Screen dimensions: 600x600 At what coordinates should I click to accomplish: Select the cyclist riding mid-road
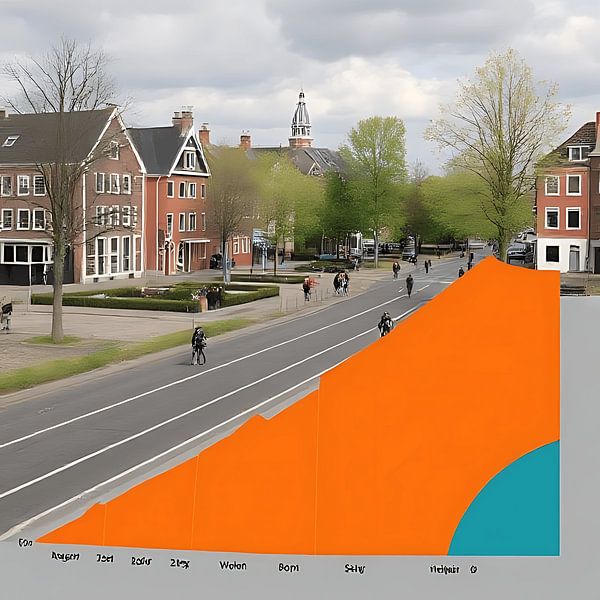click(x=385, y=323)
